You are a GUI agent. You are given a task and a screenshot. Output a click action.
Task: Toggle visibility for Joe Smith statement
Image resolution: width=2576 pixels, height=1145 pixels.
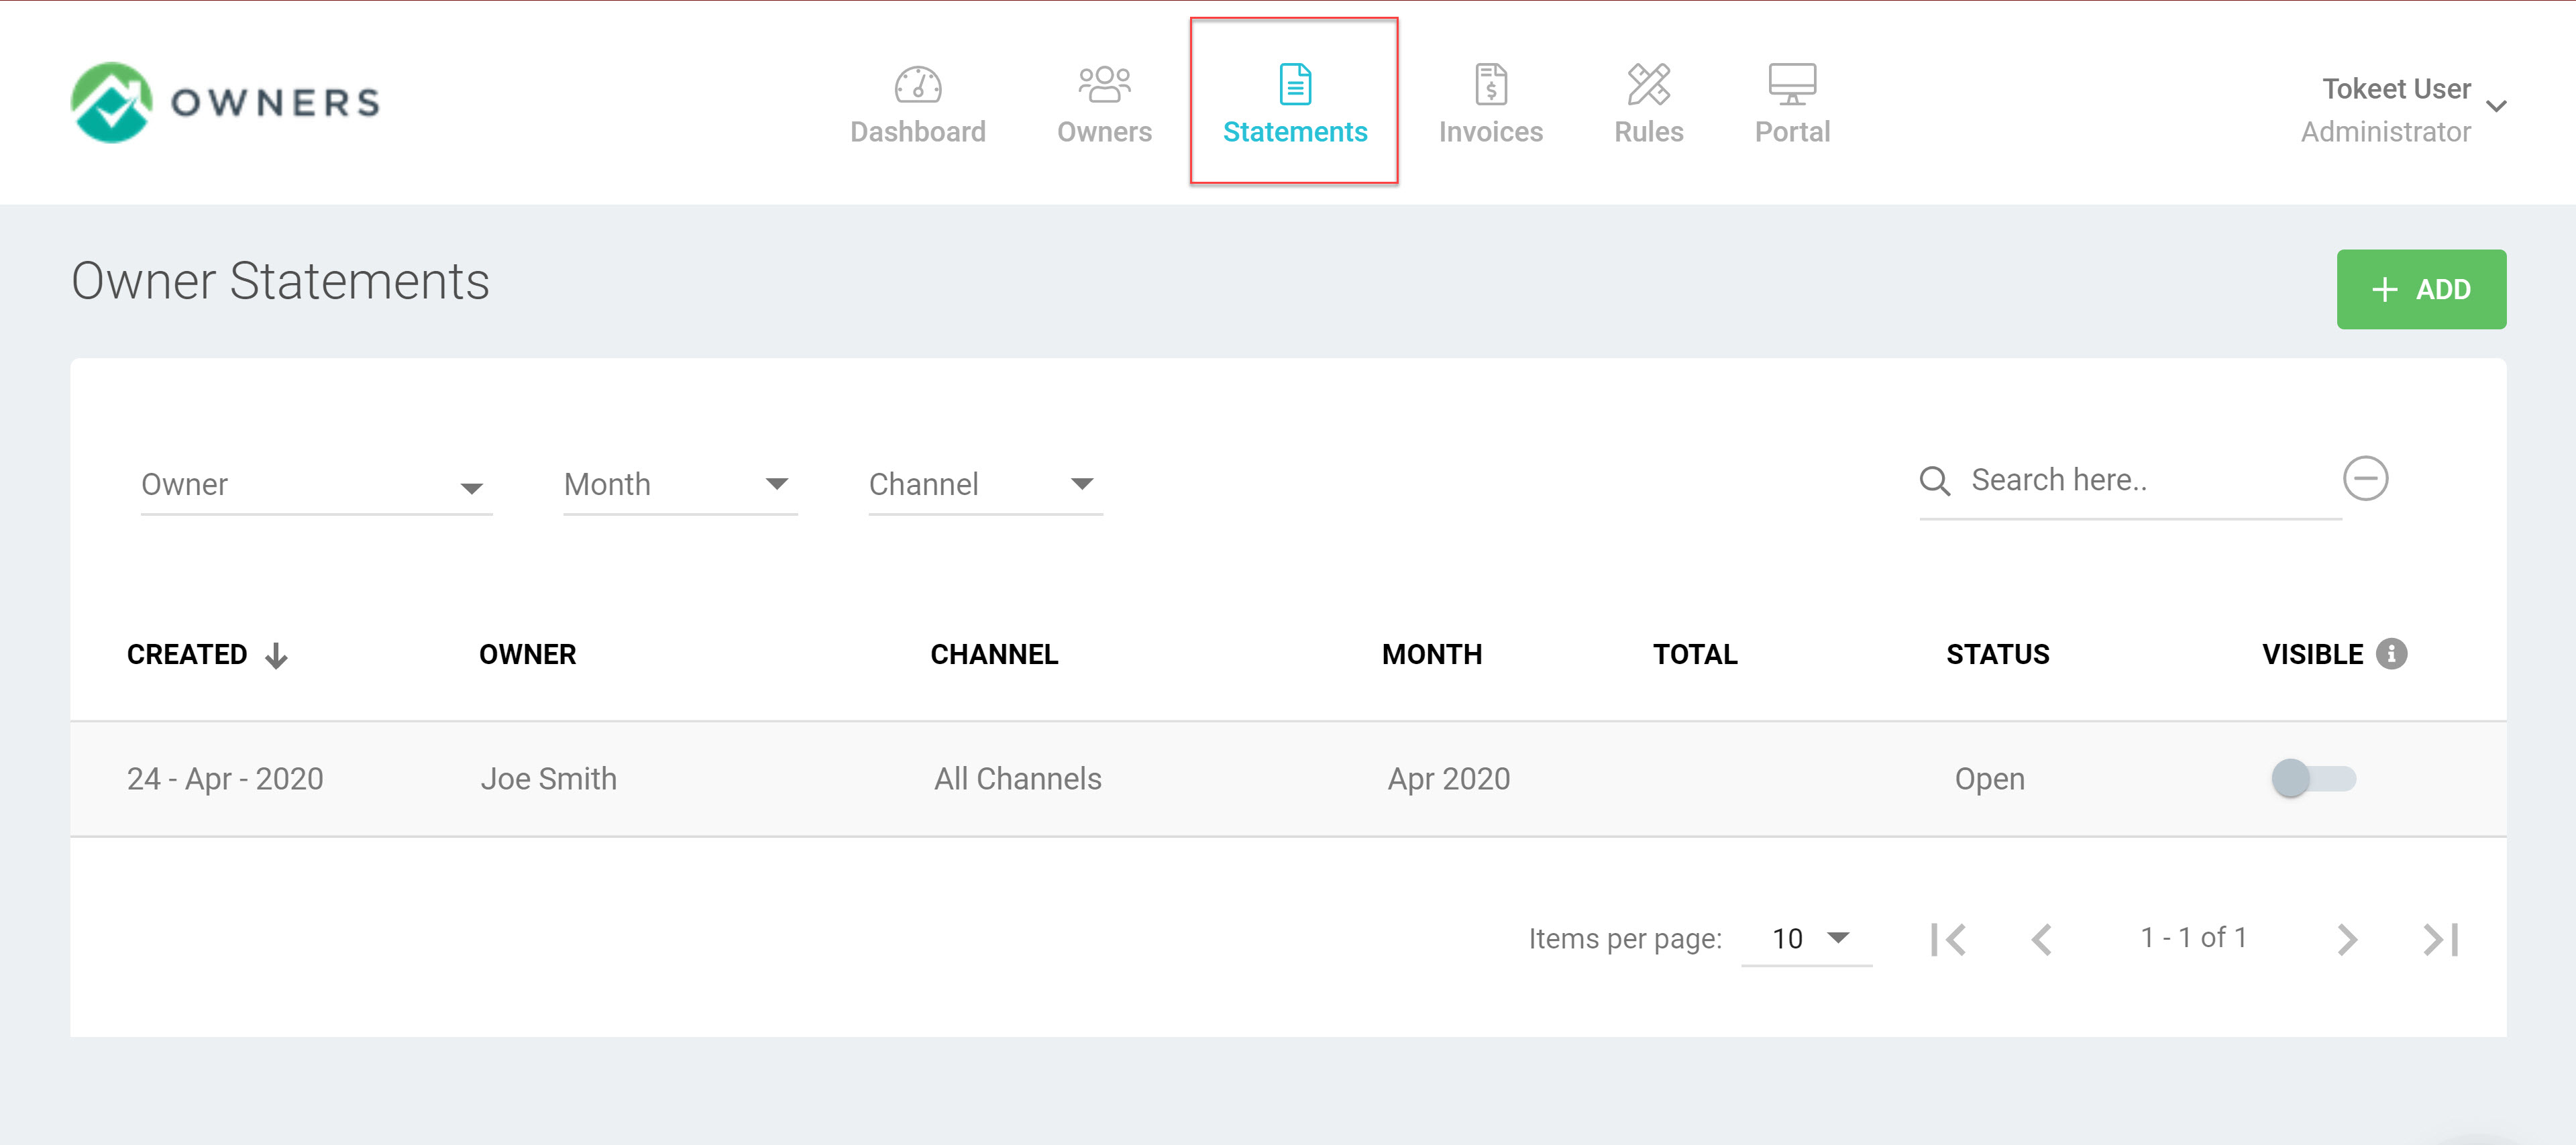(x=2313, y=779)
